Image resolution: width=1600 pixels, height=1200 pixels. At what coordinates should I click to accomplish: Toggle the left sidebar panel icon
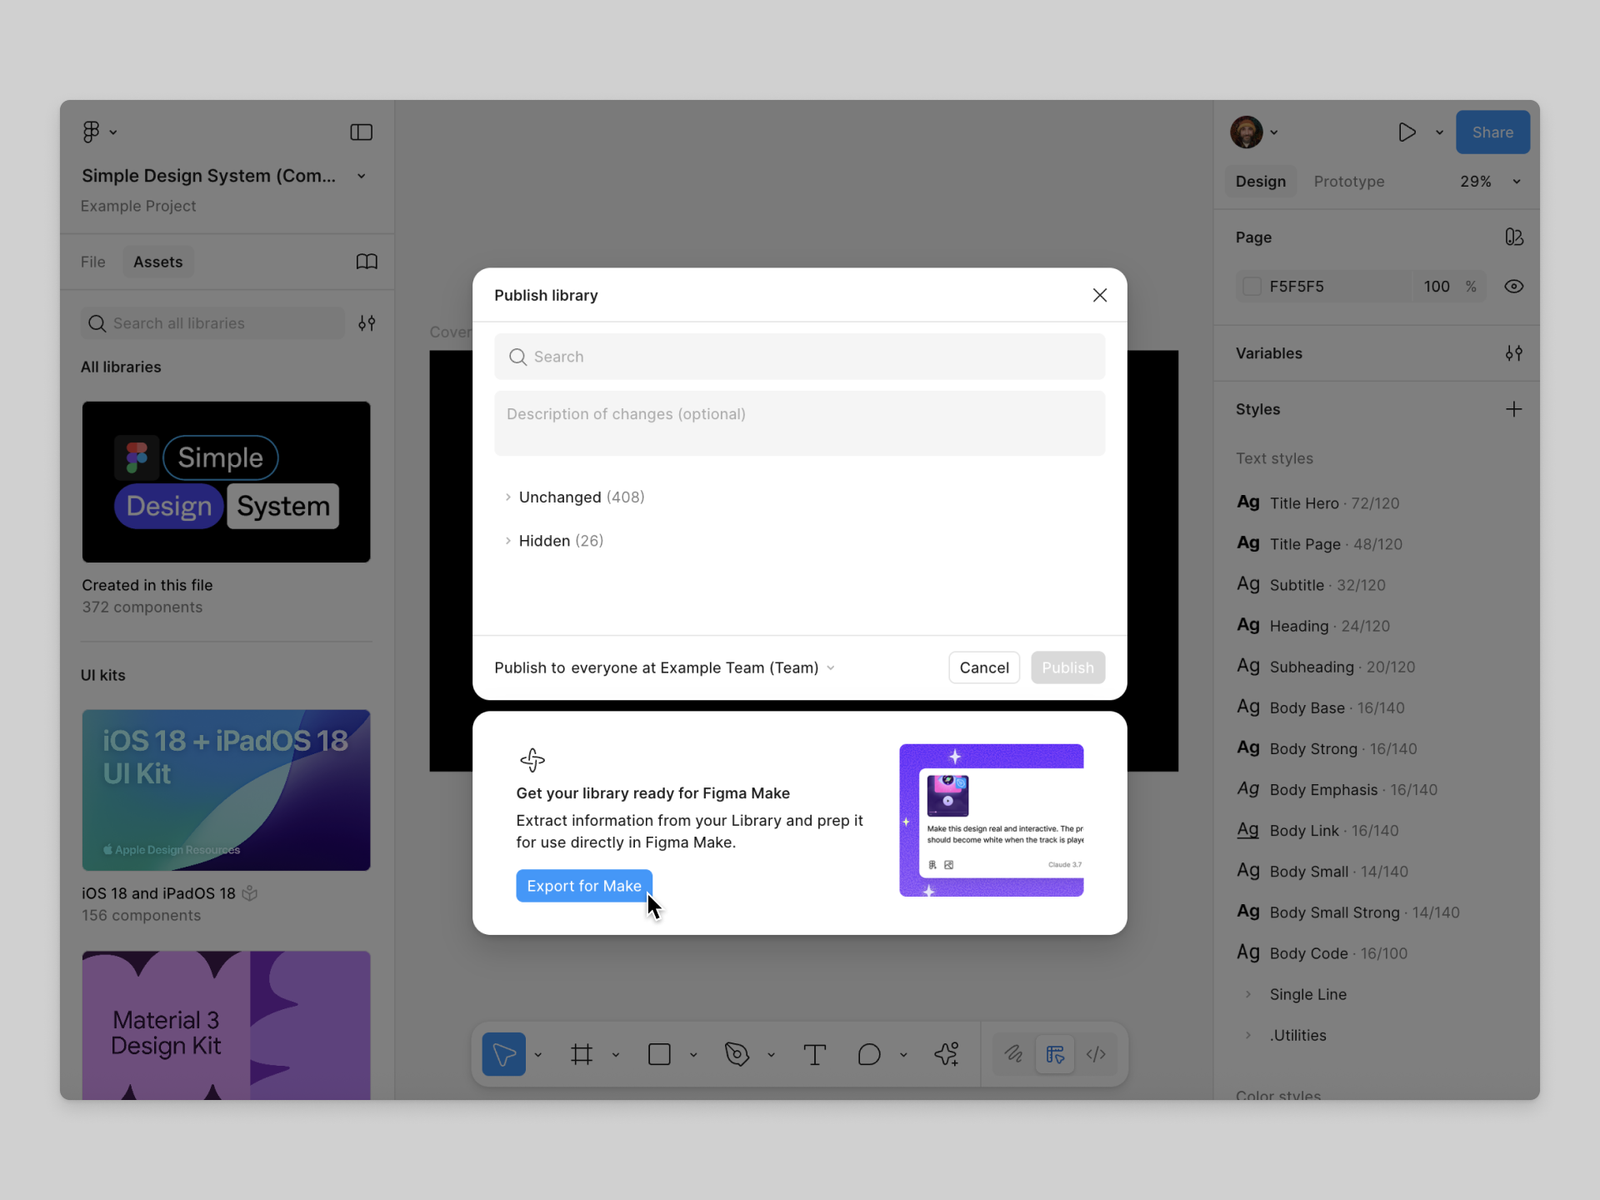coord(360,131)
